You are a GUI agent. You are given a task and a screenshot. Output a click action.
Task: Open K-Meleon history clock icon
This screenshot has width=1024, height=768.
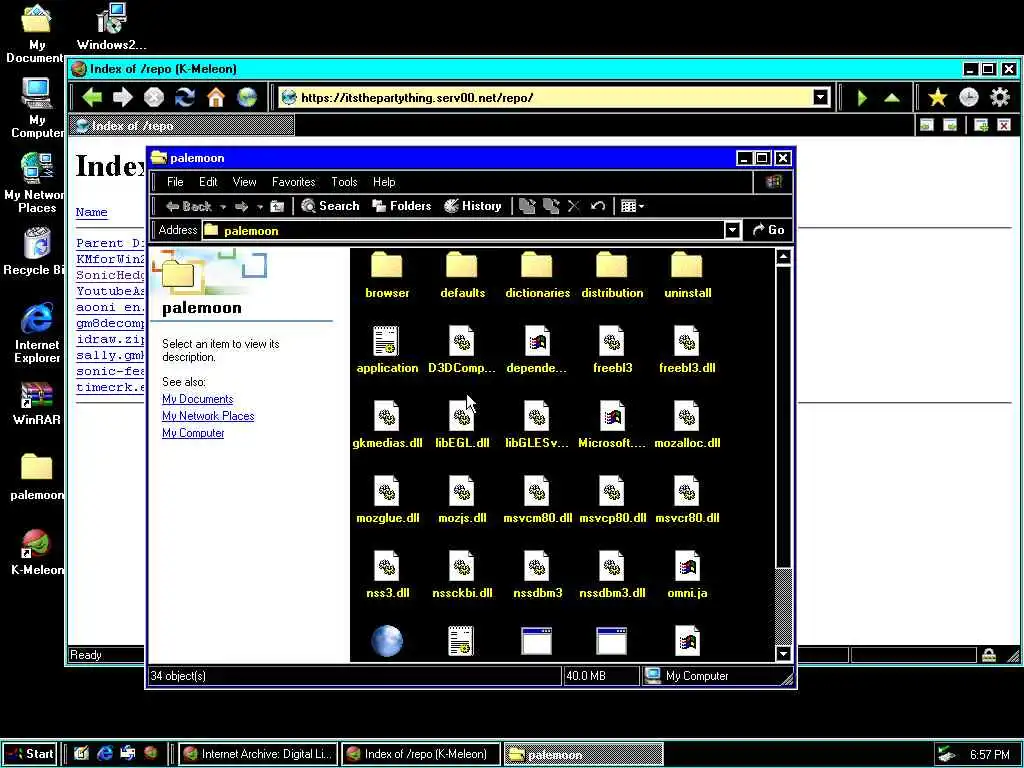(x=968, y=98)
